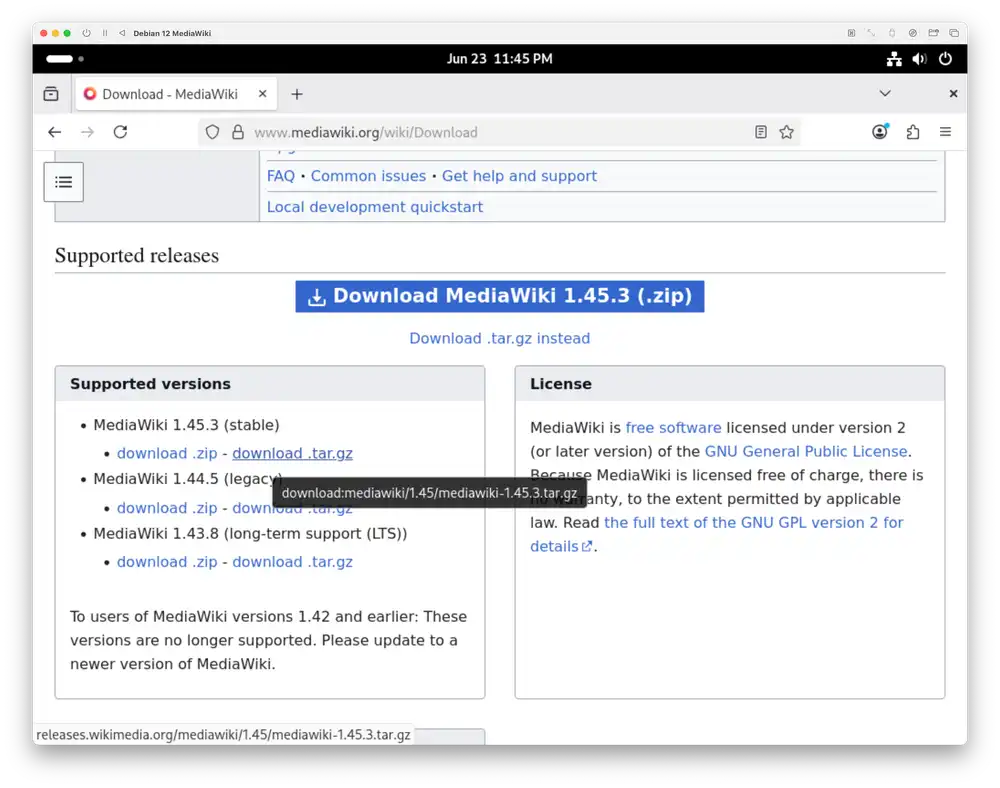Click the MediaWiki 1.45.3 (stable) text
1000x788 pixels.
[x=186, y=425]
